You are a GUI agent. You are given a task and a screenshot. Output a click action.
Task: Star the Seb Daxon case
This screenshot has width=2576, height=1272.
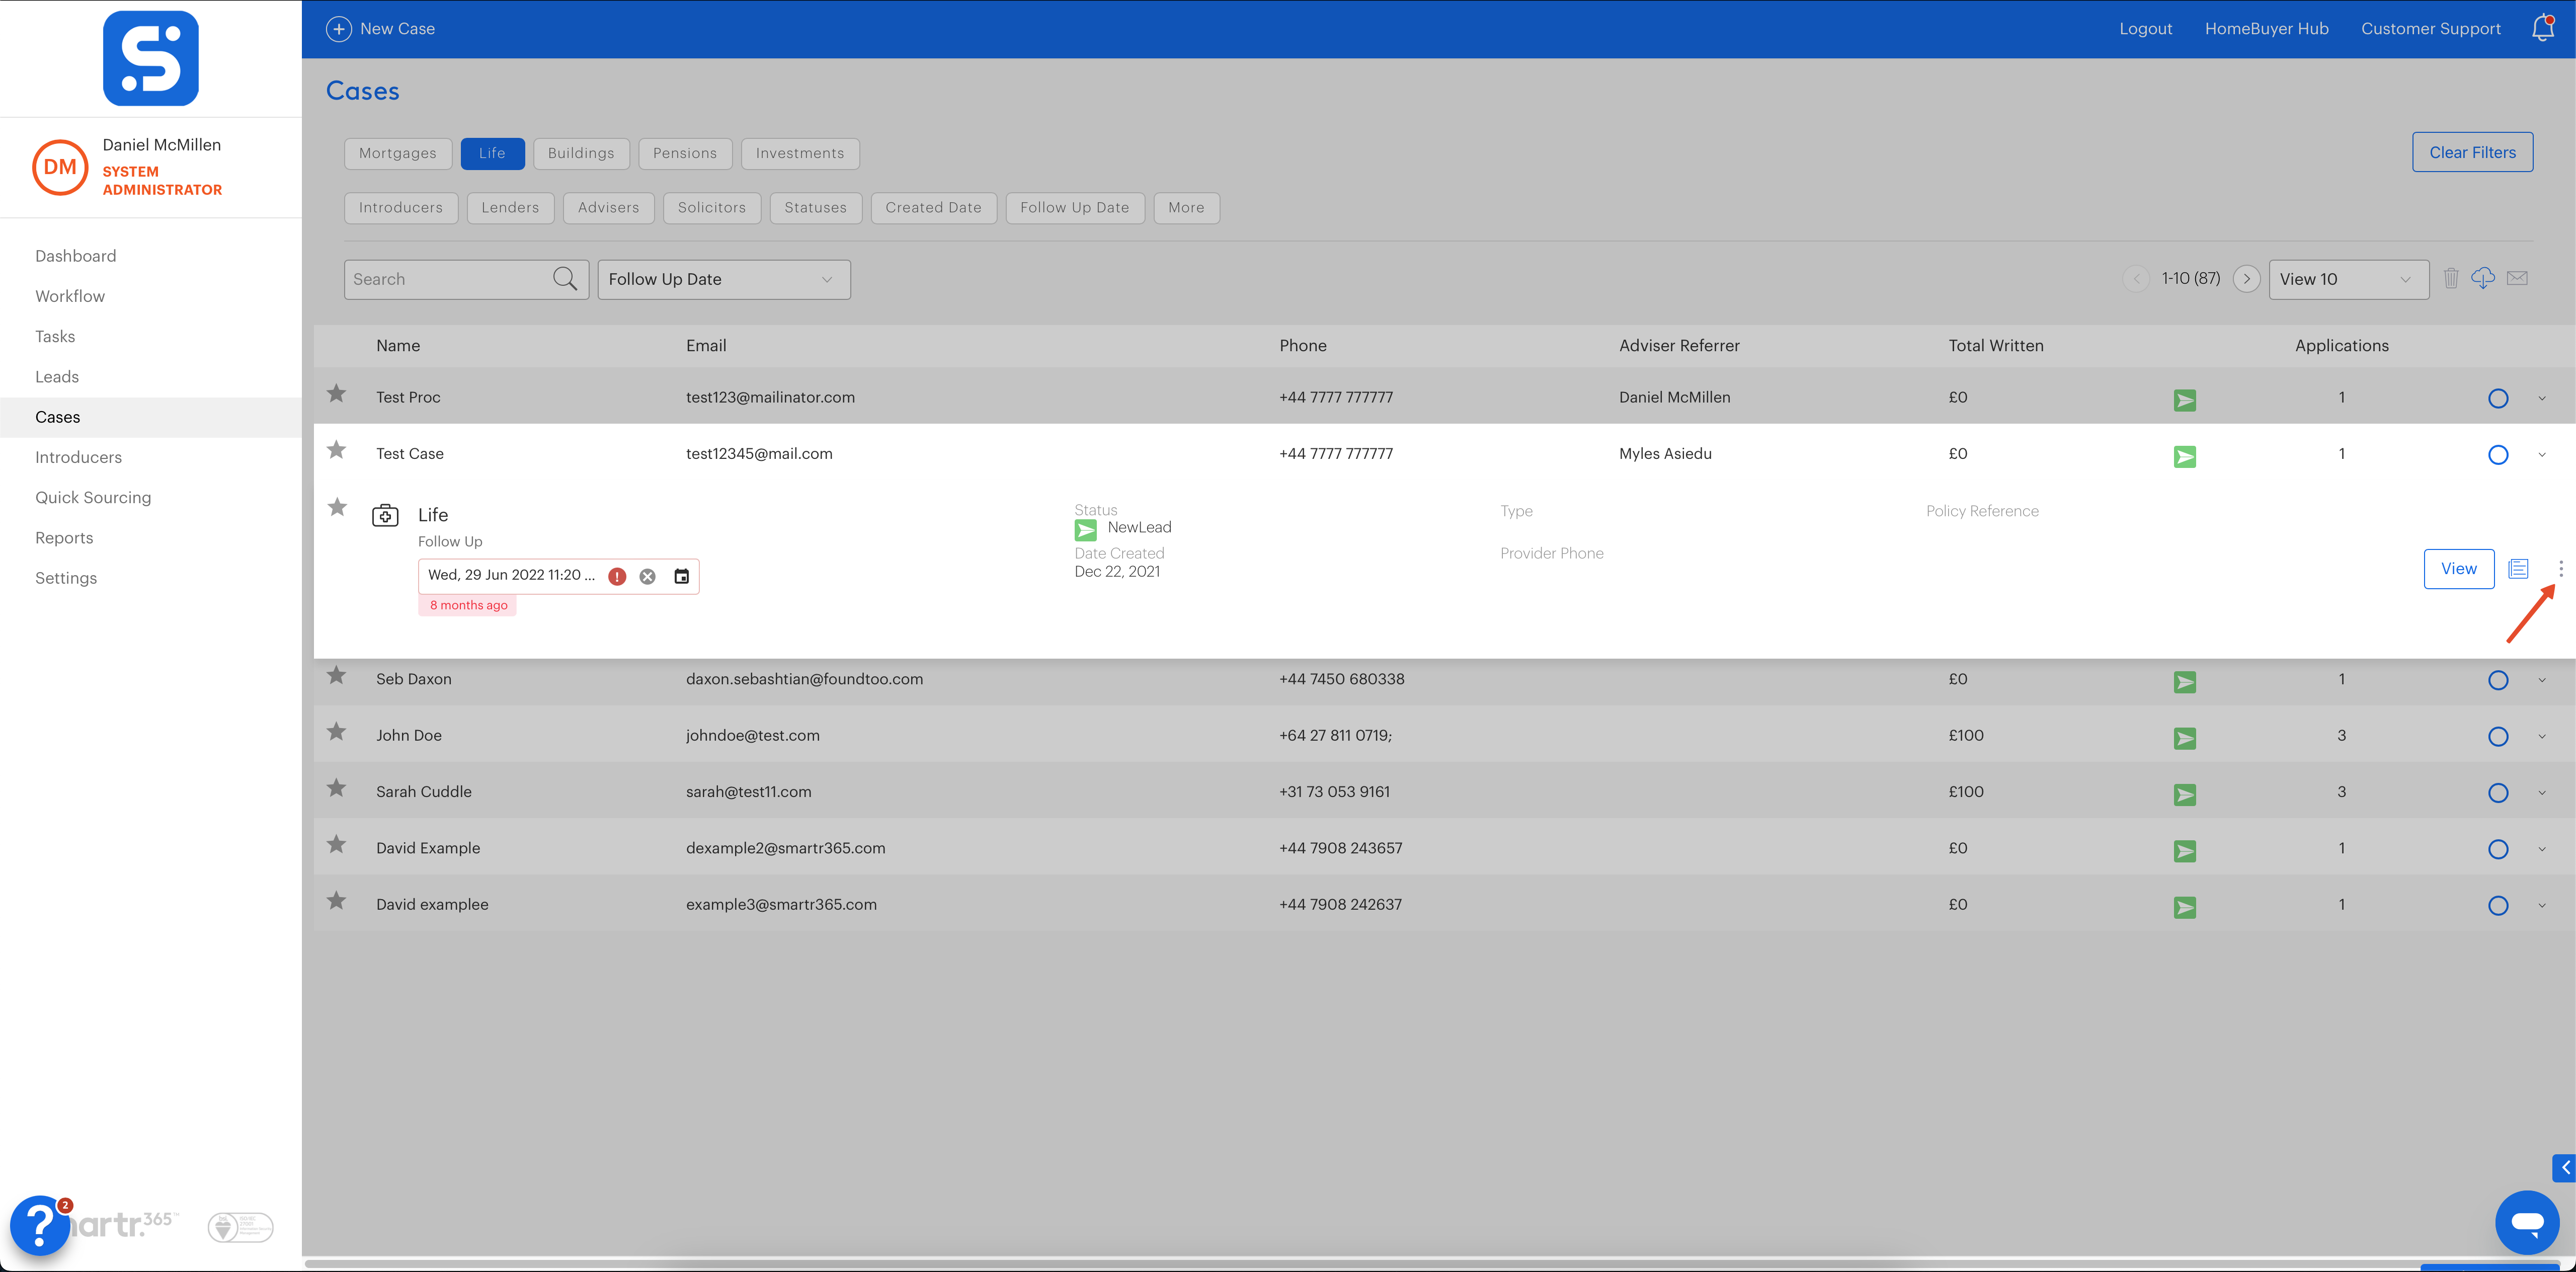point(337,676)
